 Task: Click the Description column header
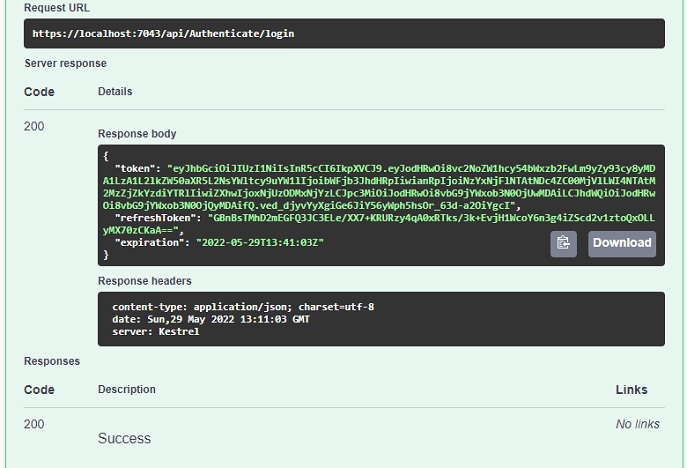coord(127,389)
